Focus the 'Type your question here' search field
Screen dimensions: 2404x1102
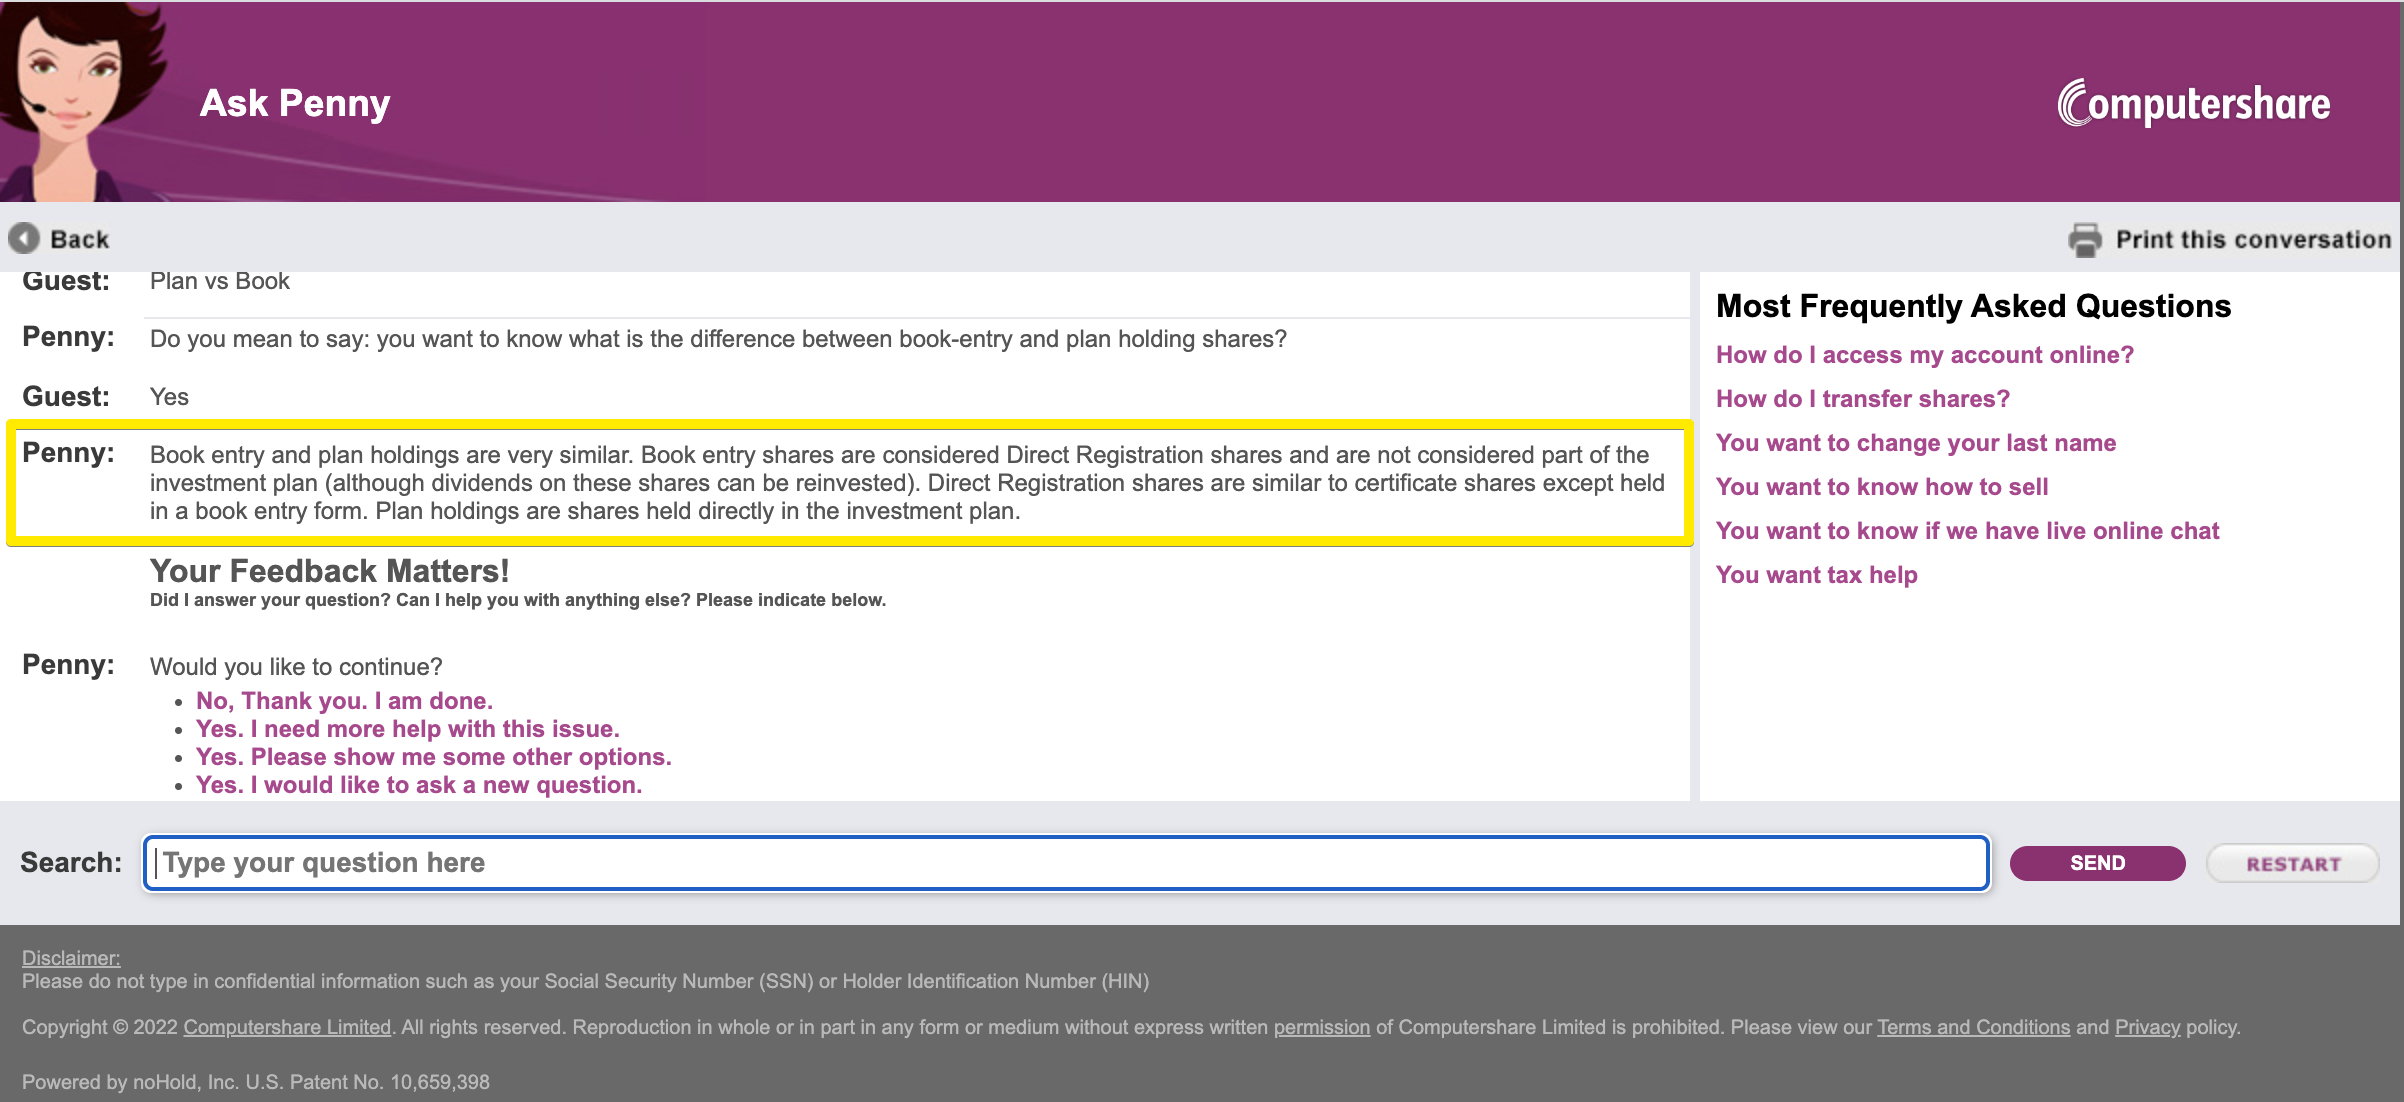(x=1066, y=863)
